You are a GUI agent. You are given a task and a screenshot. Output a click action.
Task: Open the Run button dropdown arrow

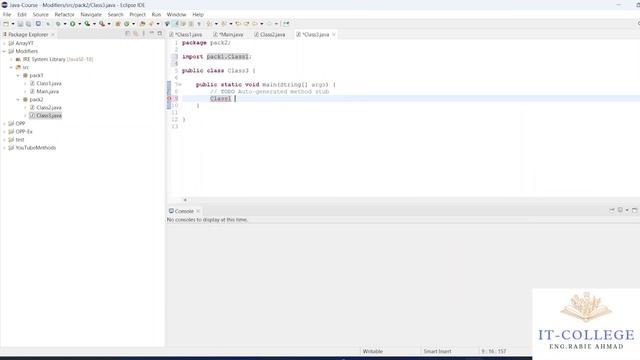click(x=80, y=24)
